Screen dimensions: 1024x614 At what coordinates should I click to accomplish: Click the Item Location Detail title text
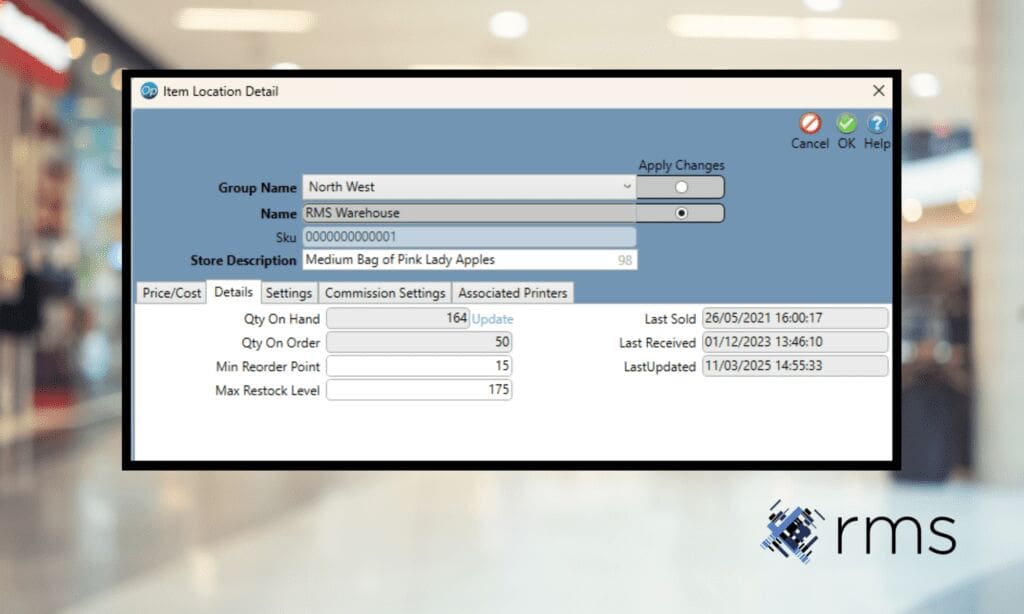coord(221,91)
